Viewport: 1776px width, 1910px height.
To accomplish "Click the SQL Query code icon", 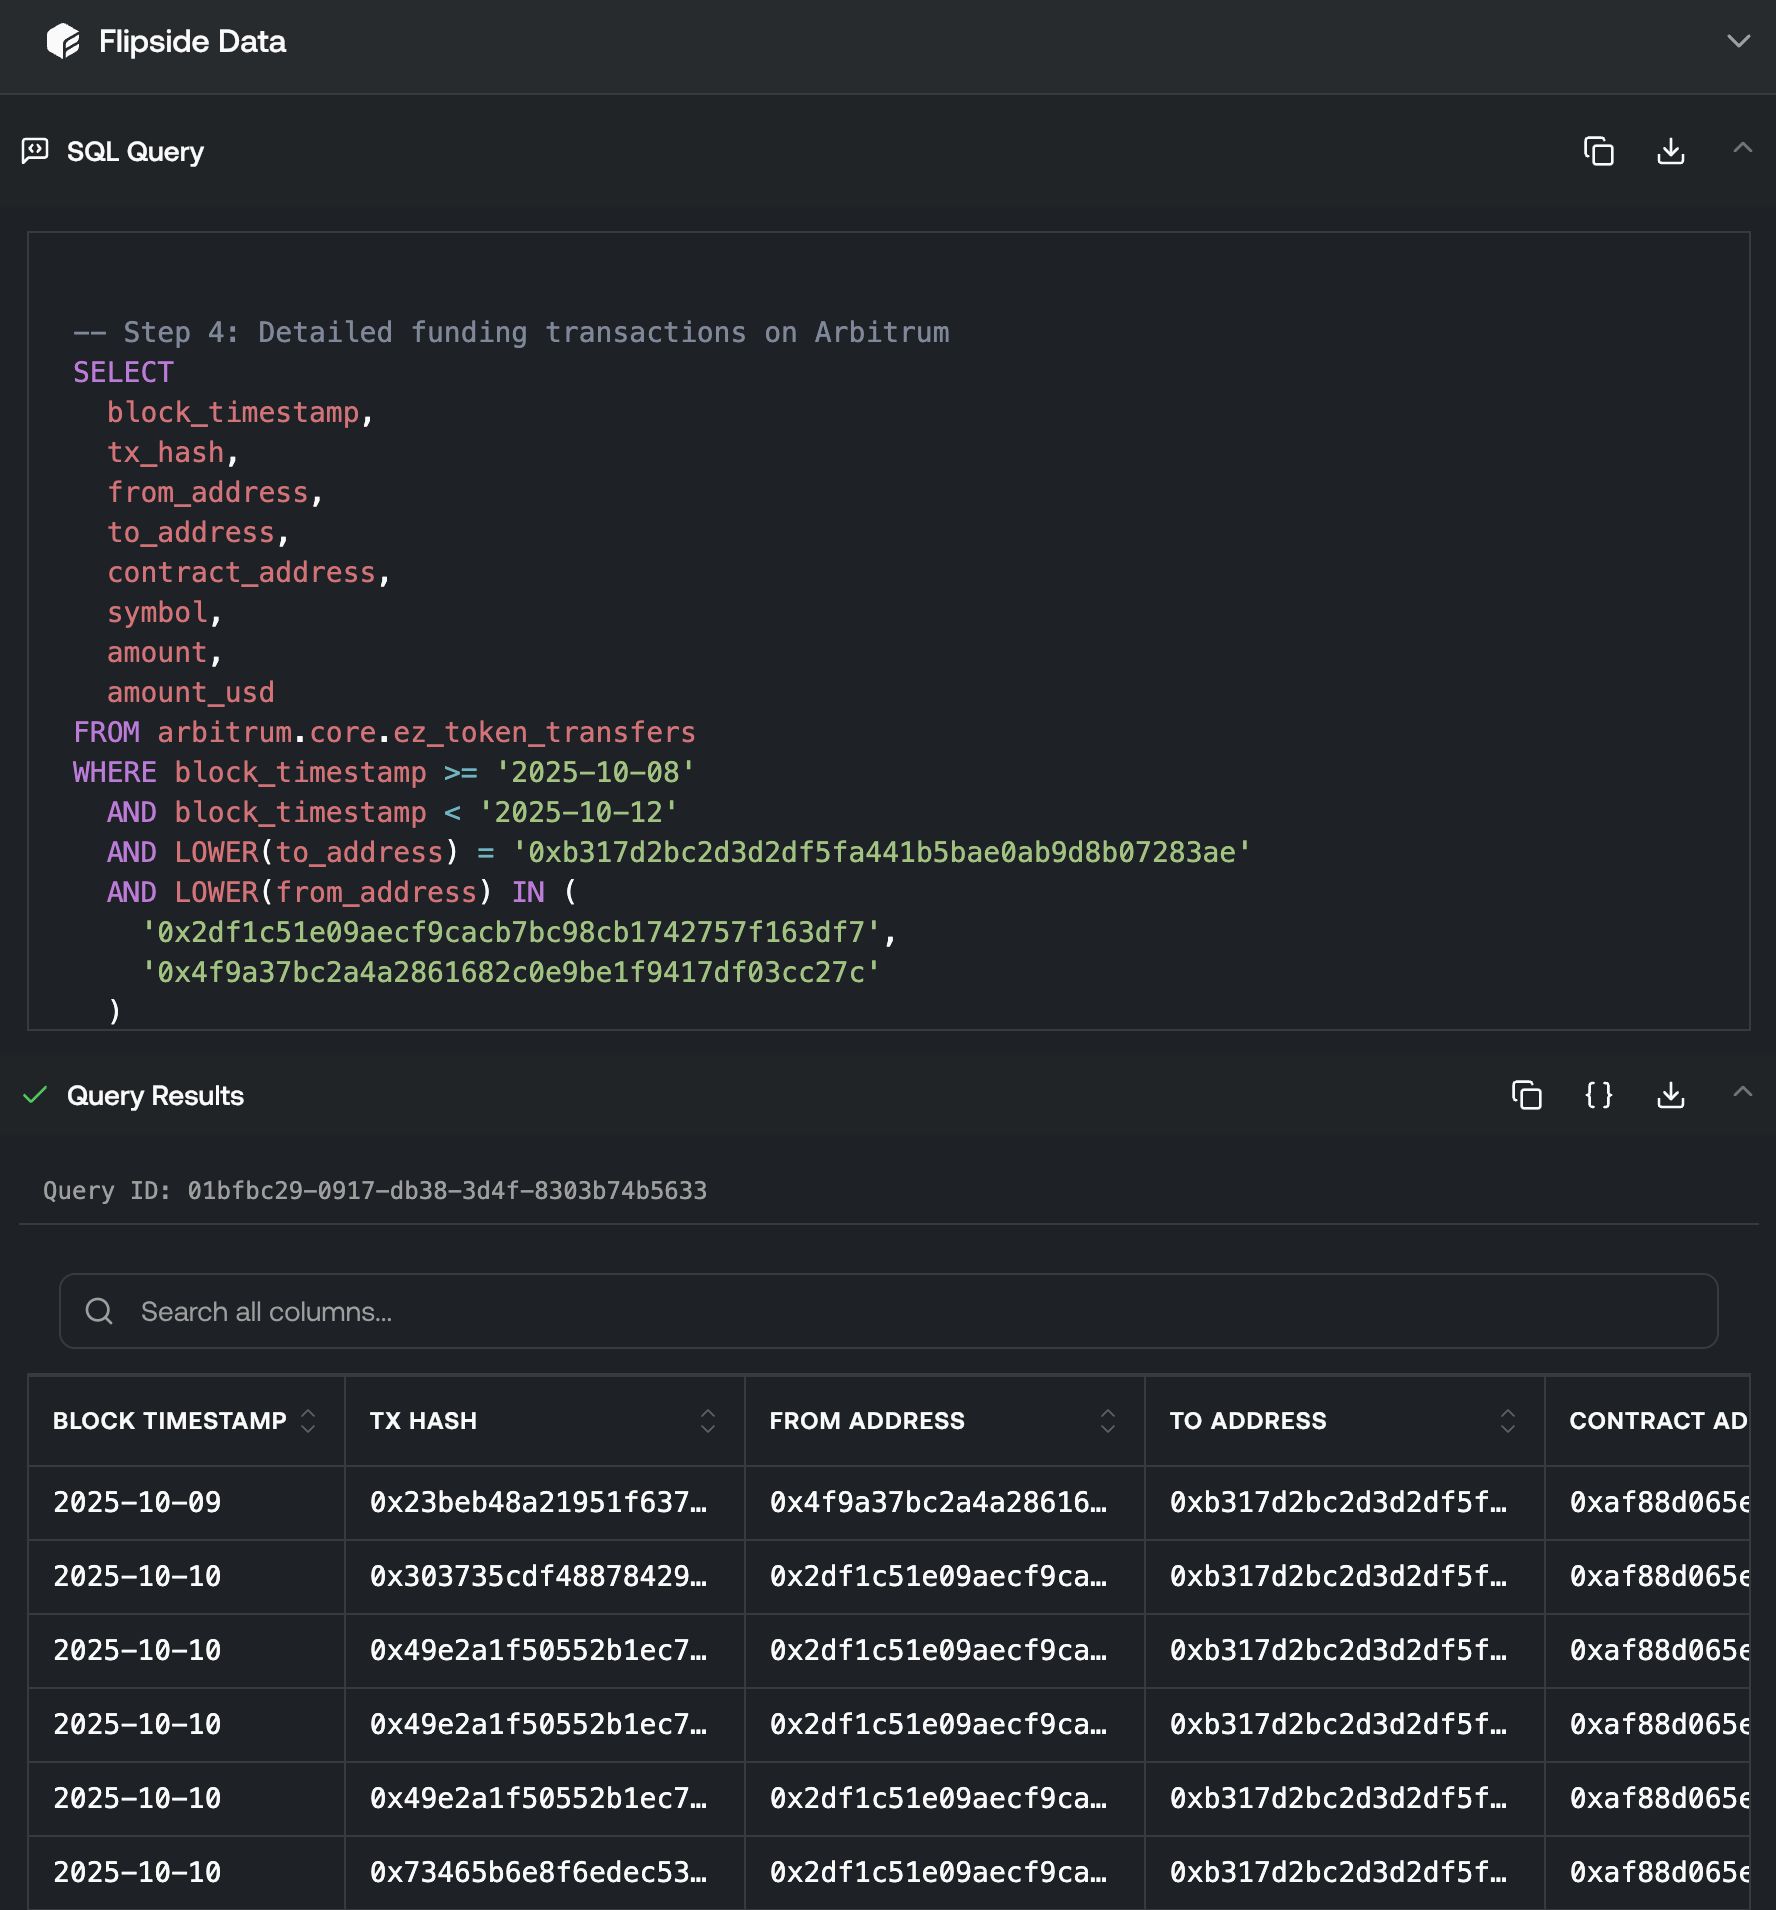I will [x=35, y=151].
